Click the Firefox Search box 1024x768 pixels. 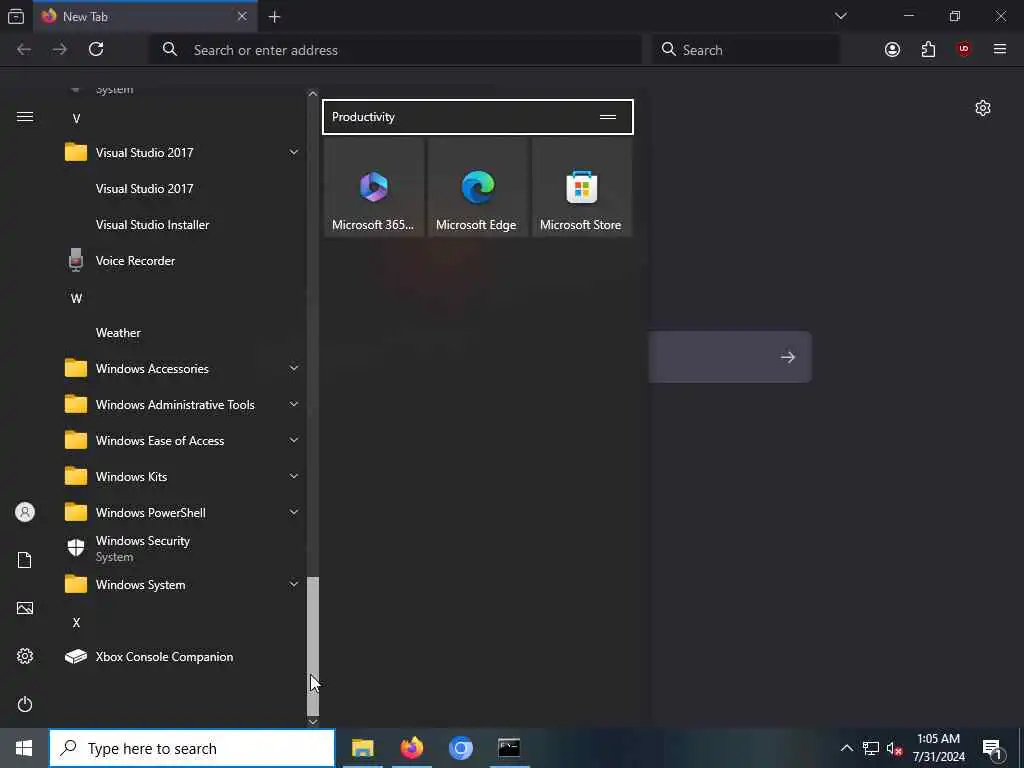[x=745, y=50]
